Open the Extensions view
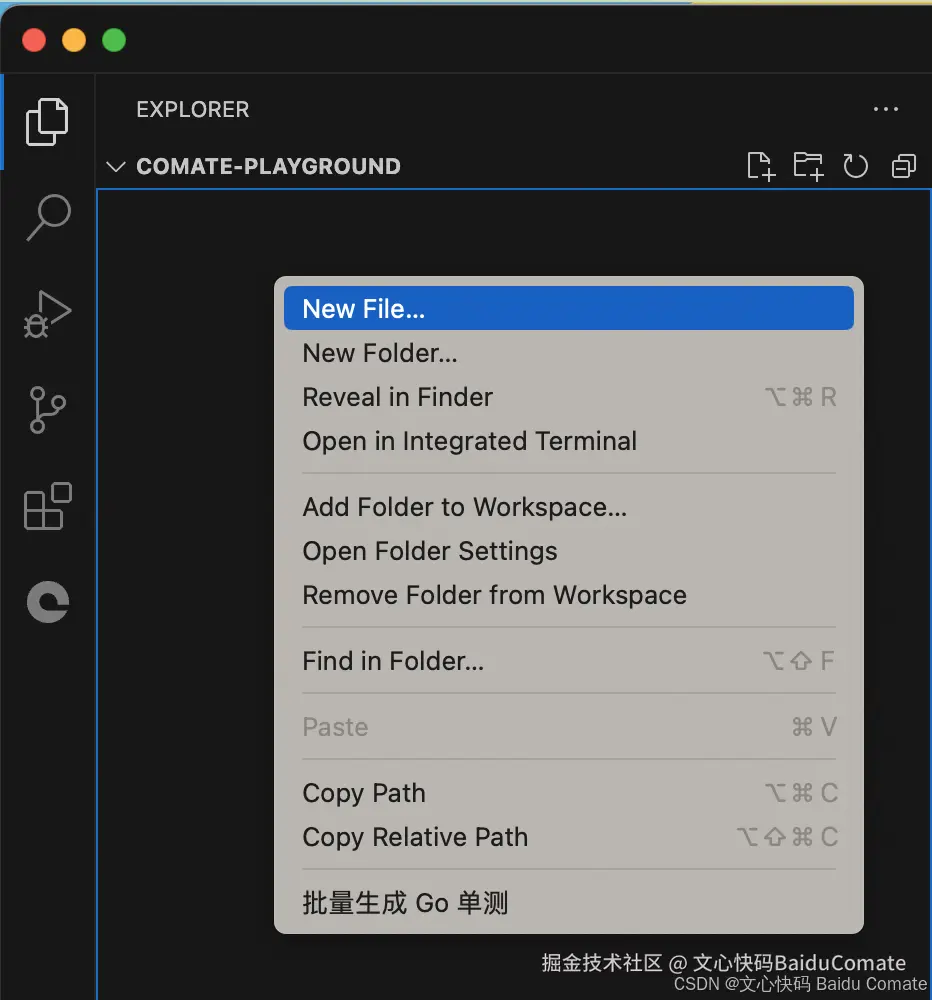 48,506
